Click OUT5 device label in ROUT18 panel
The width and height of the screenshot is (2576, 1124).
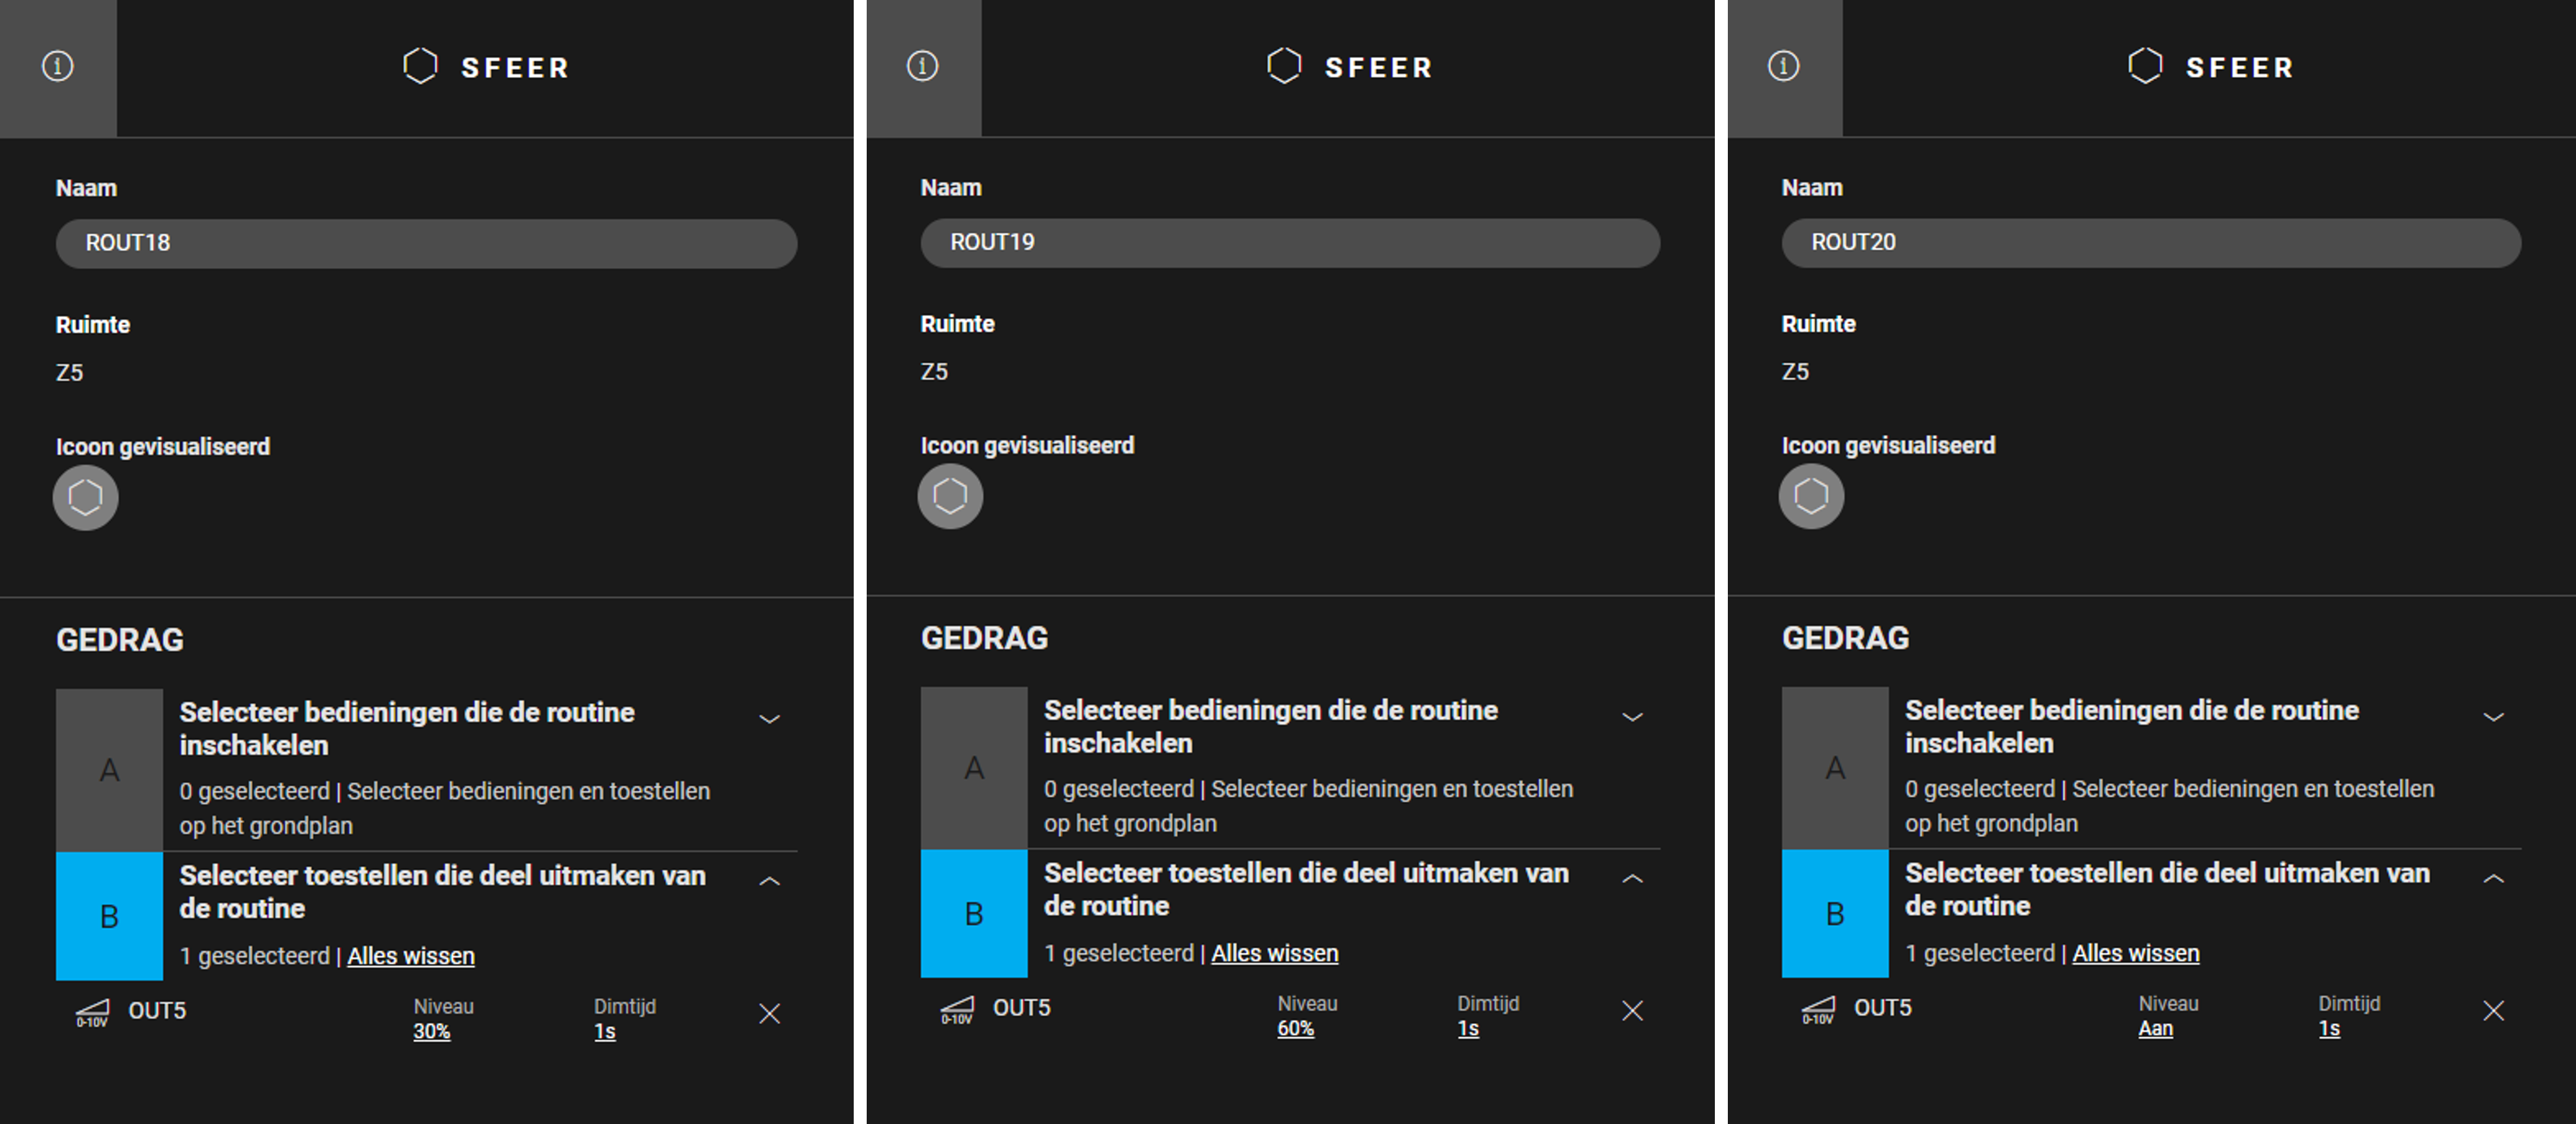coord(157,1011)
